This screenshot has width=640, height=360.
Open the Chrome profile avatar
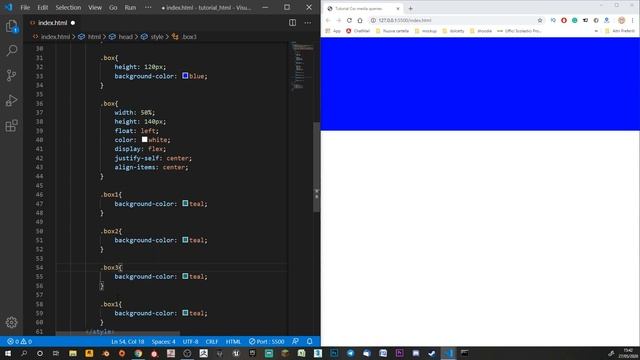(x=621, y=20)
